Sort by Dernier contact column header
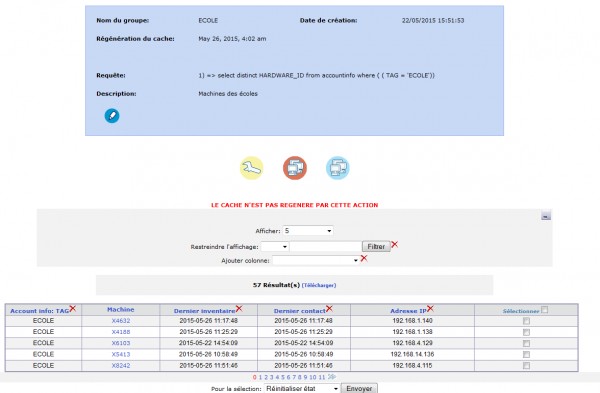Image resolution: width=600 pixels, height=393 pixels. point(300,311)
